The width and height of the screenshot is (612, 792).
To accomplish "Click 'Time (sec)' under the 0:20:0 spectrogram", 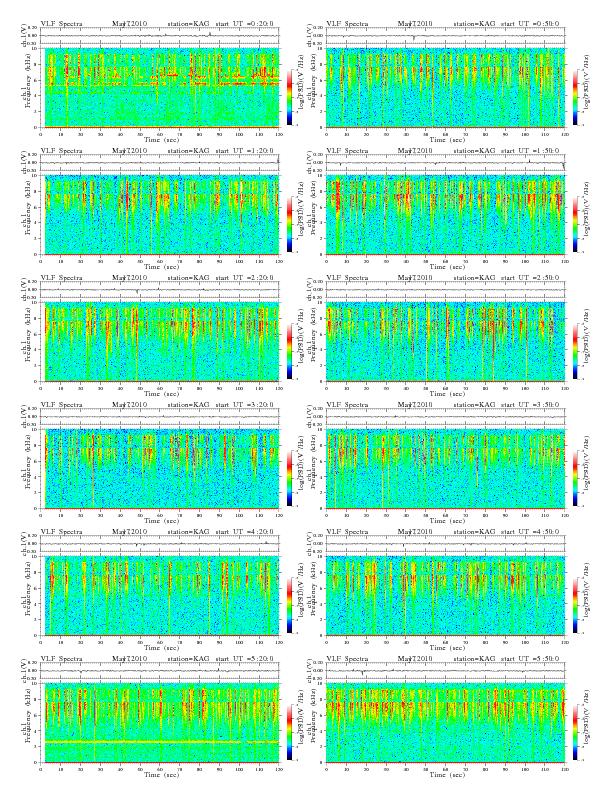I will click(161, 139).
